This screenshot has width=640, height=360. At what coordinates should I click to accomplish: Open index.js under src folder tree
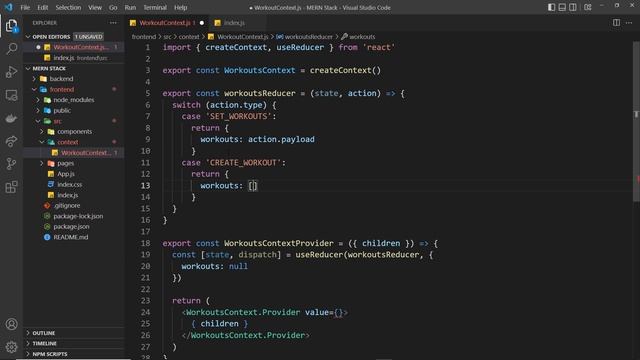pyautogui.click(x=74, y=195)
